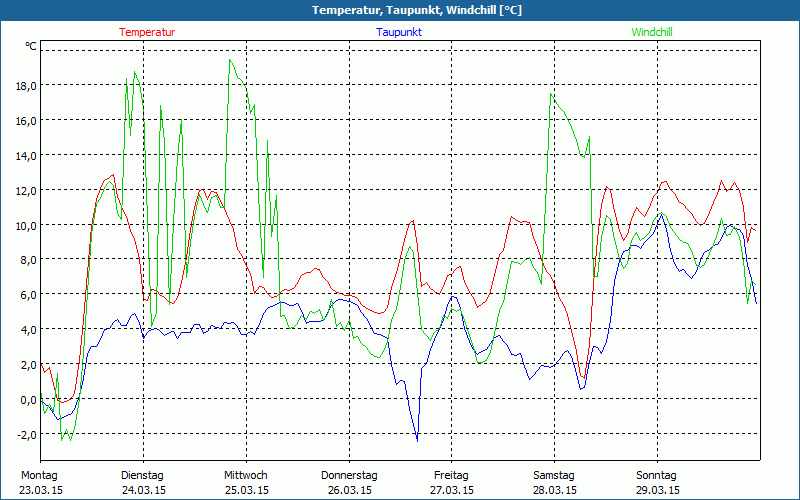800x500 pixels.
Task: Select the Dienstag day label
Action: (x=142, y=475)
